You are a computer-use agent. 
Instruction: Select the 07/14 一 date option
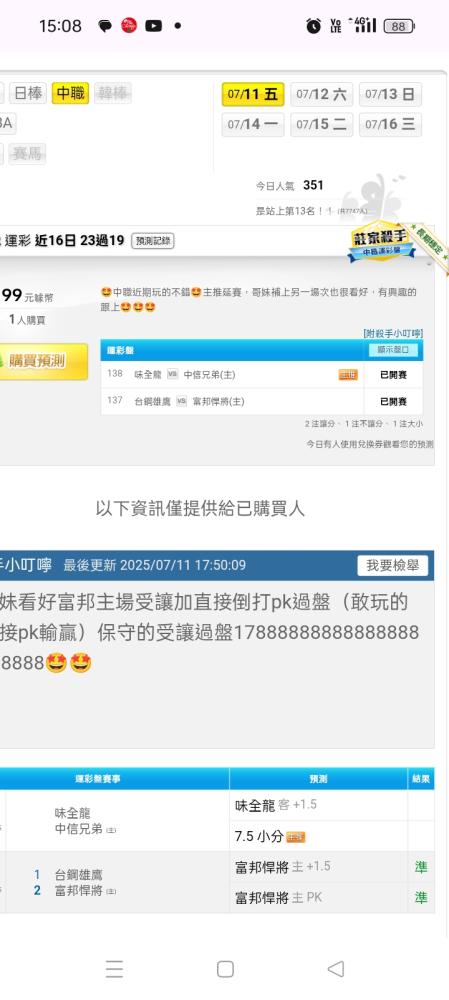point(253,124)
